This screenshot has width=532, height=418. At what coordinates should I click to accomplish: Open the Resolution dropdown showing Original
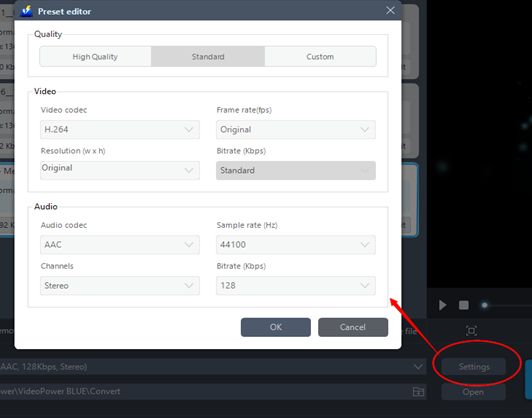120,170
